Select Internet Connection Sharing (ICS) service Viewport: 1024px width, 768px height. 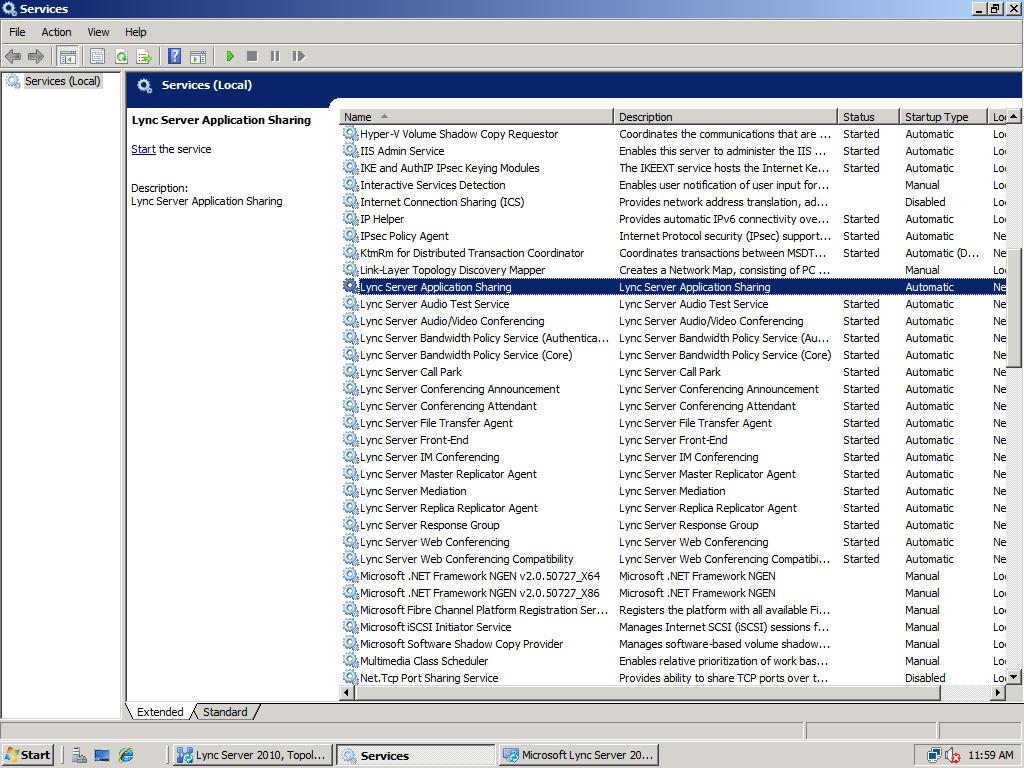point(673,202)
